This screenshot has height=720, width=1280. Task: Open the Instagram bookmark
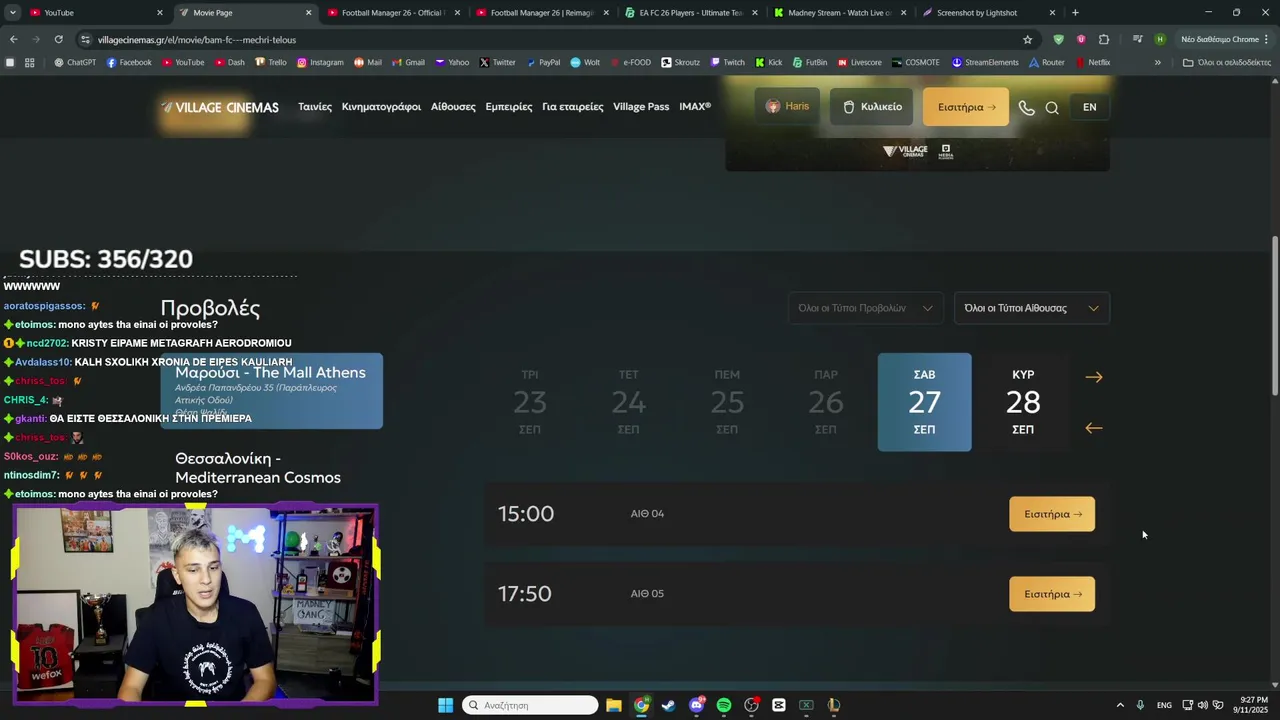point(320,62)
